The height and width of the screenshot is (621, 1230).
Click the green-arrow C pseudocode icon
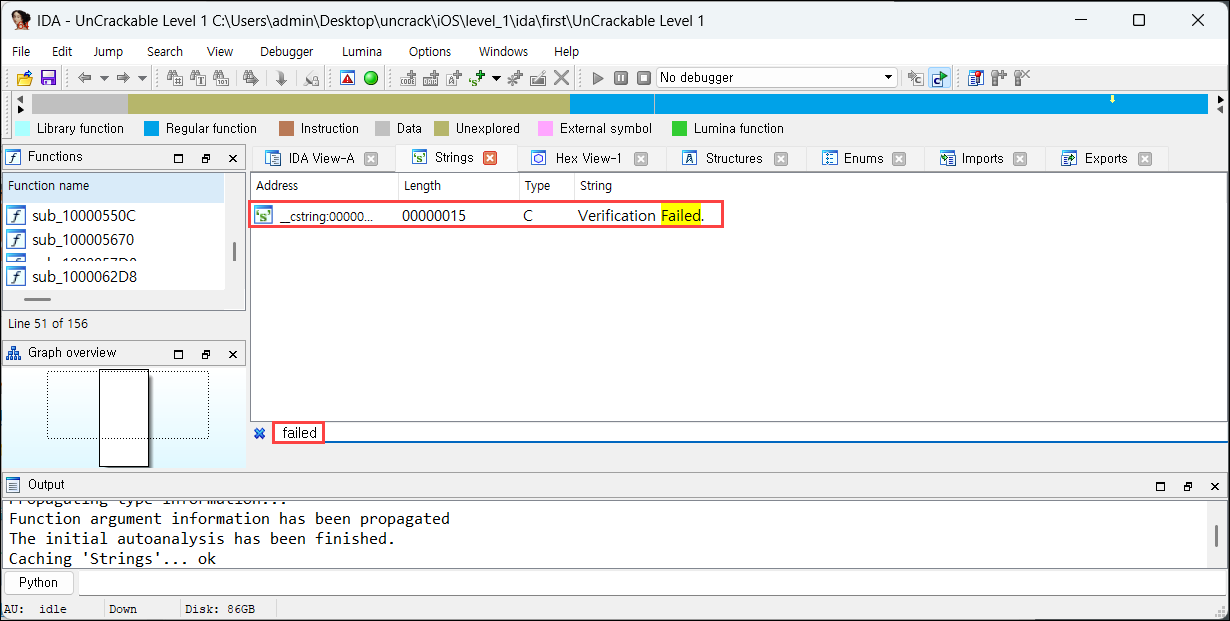click(939, 78)
